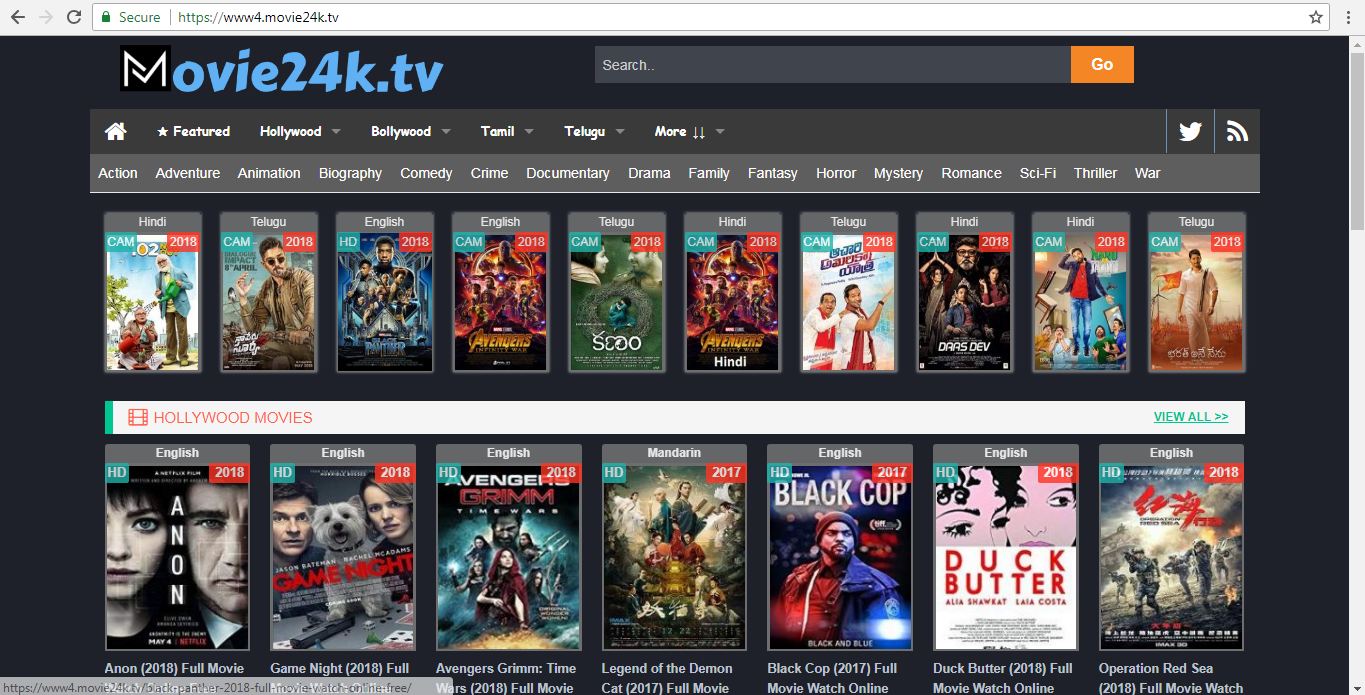Open the Avengers Infinity War Hindi poster
1365x695 pixels.
tap(733, 301)
